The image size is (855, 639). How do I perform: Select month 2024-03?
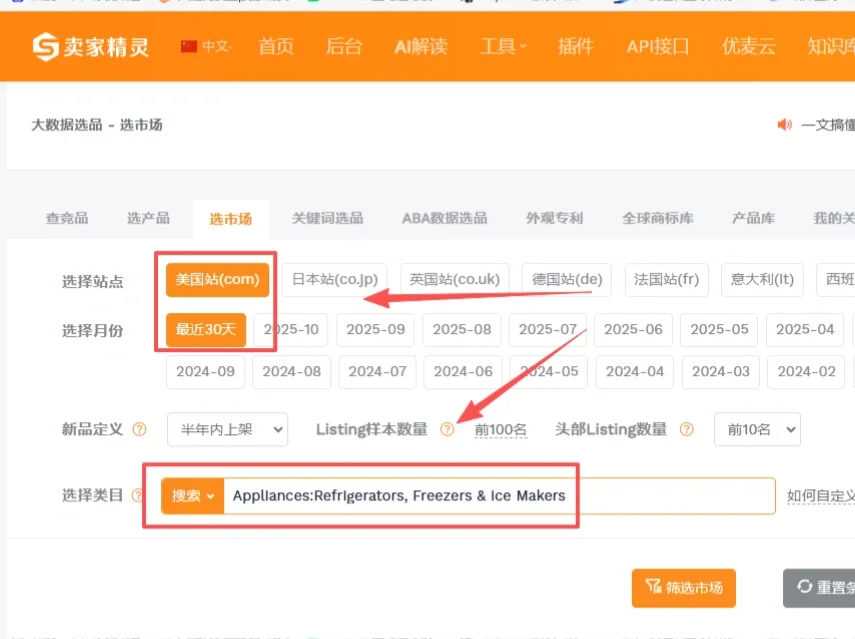coord(721,372)
